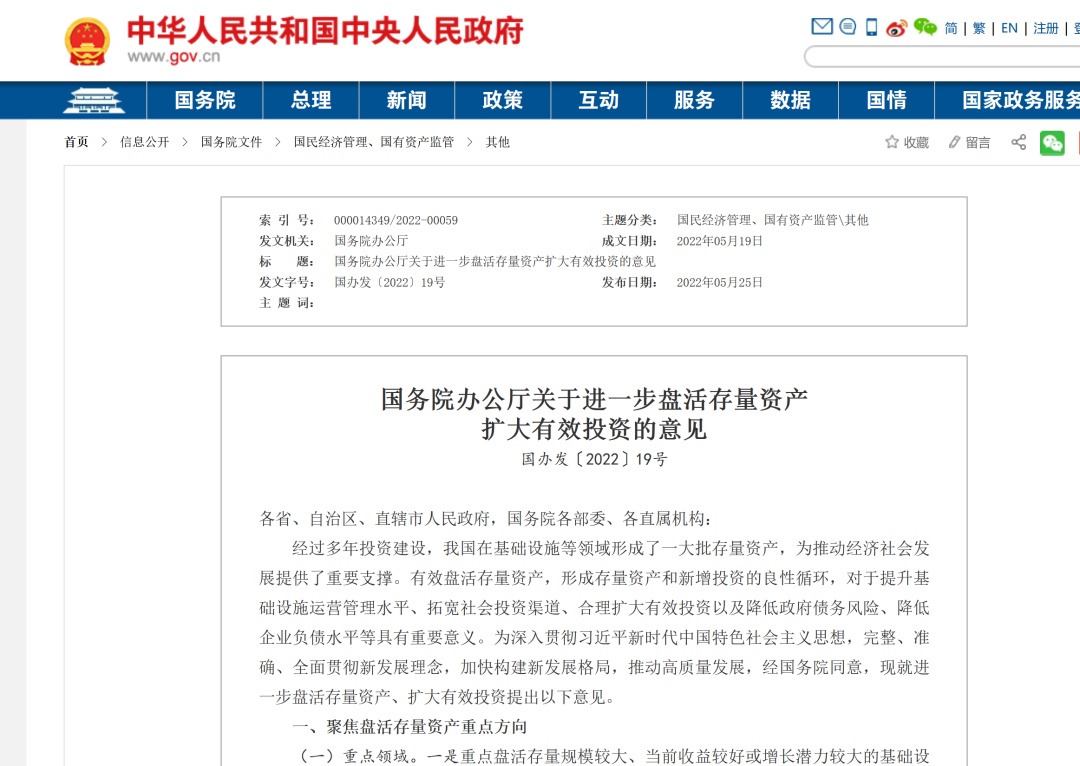Image resolution: width=1080 pixels, height=766 pixels.
Task: Click the government building icon in navbar
Action: tap(94, 100)
